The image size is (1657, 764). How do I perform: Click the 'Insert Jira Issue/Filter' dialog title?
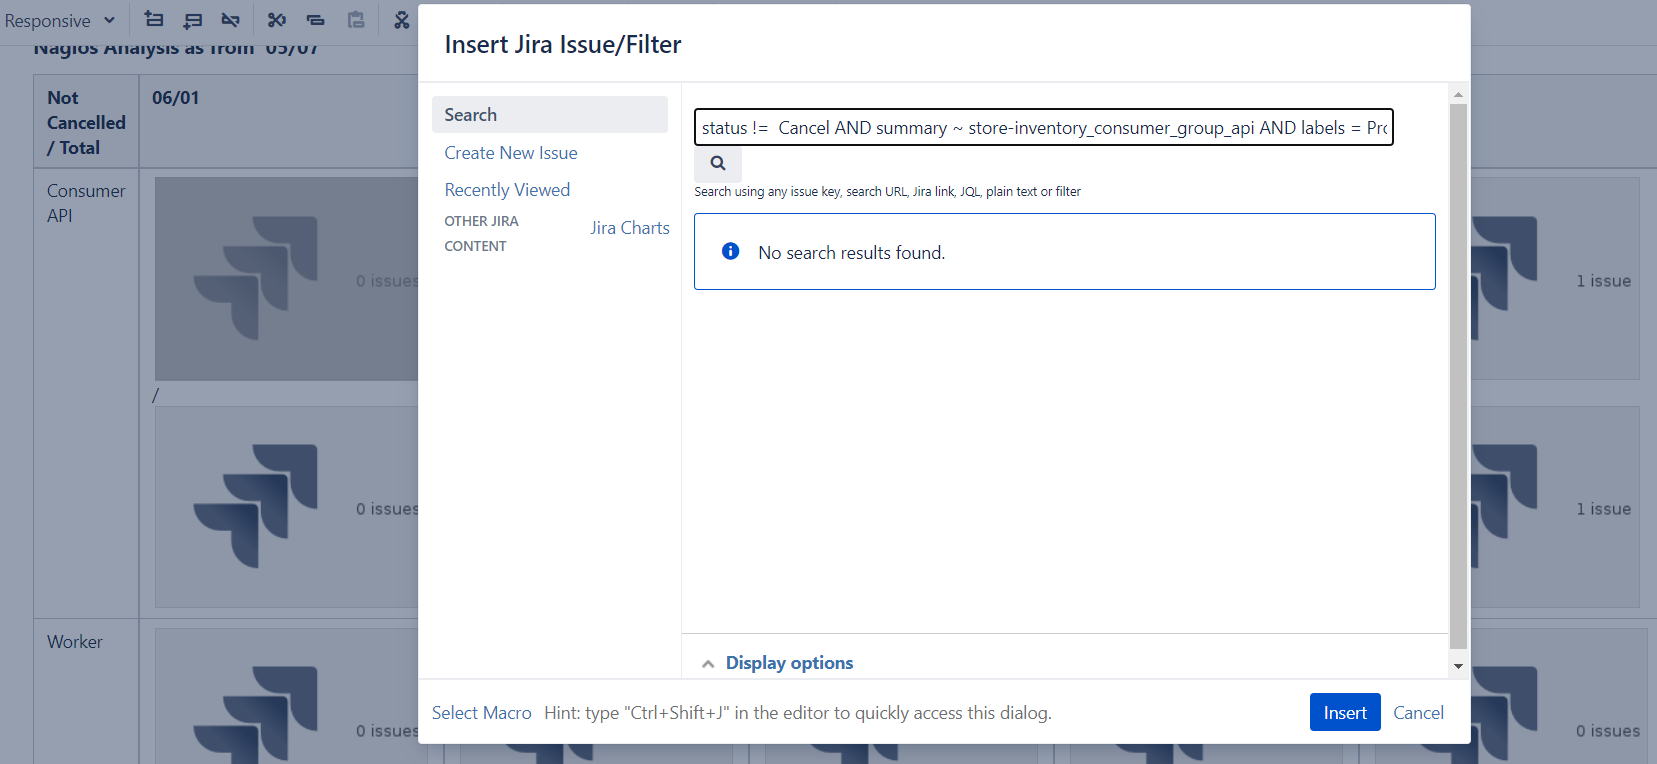(563, 44)
